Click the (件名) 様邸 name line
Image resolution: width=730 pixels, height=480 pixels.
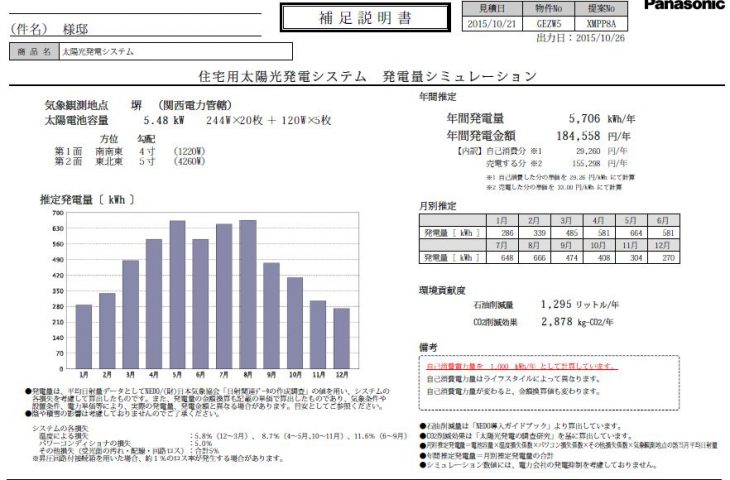(49, 29)
